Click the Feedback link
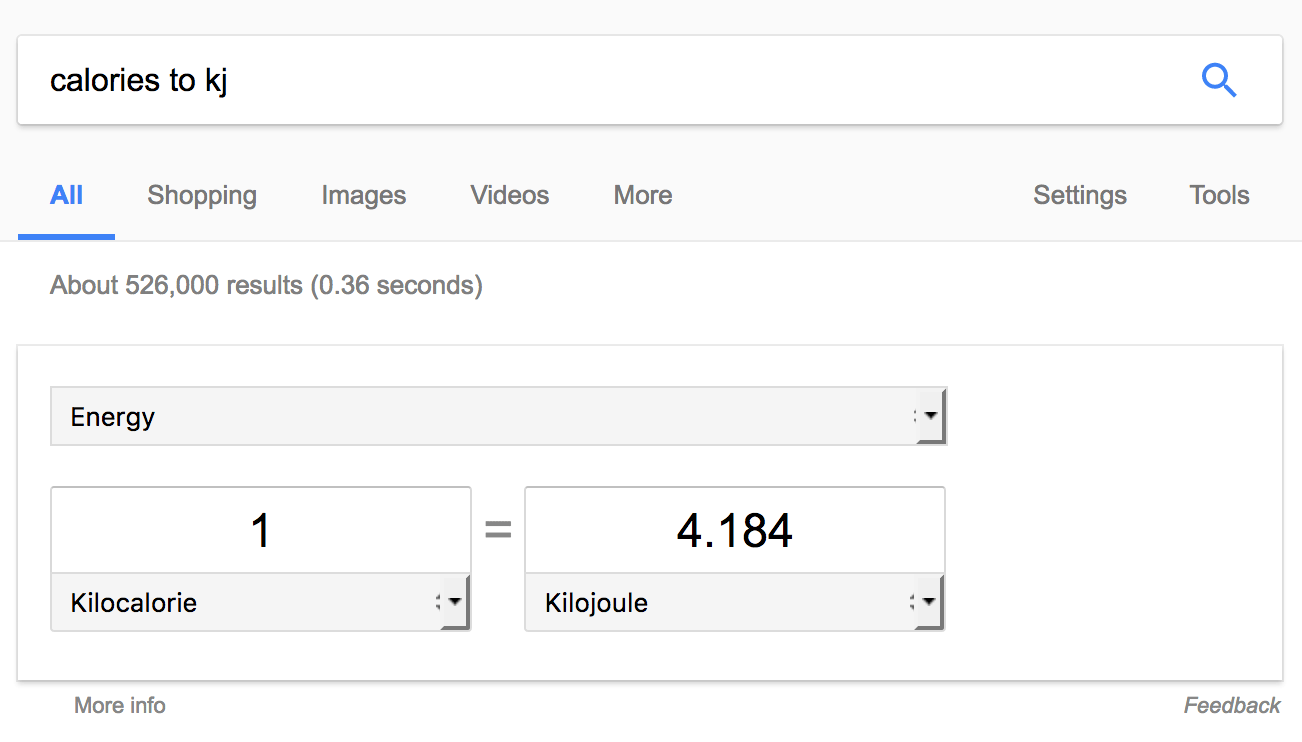1302x742 pixels. pyautogui.click(x=1232, y=705)
